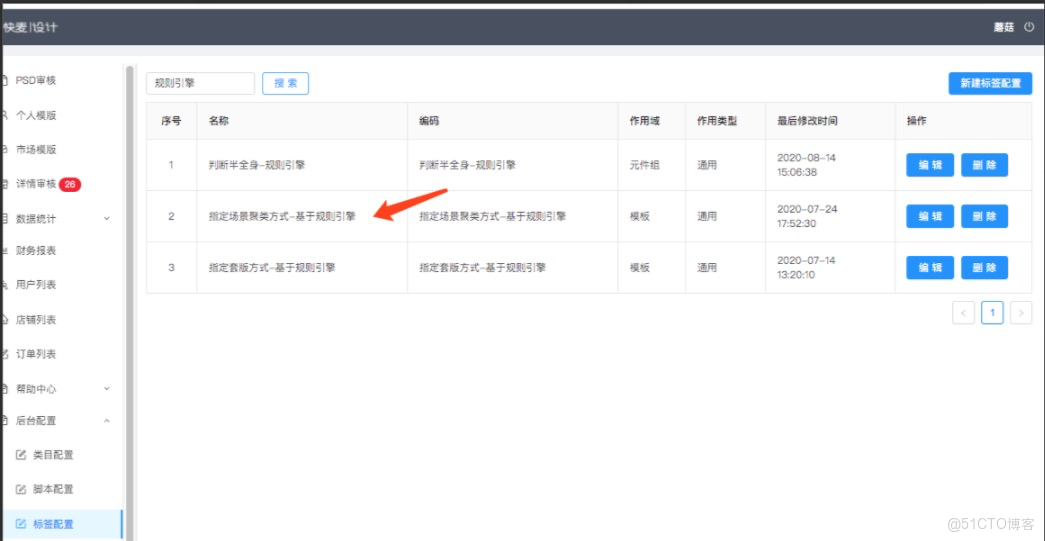Click the search box containing 规则引擎

click(201, 83)
